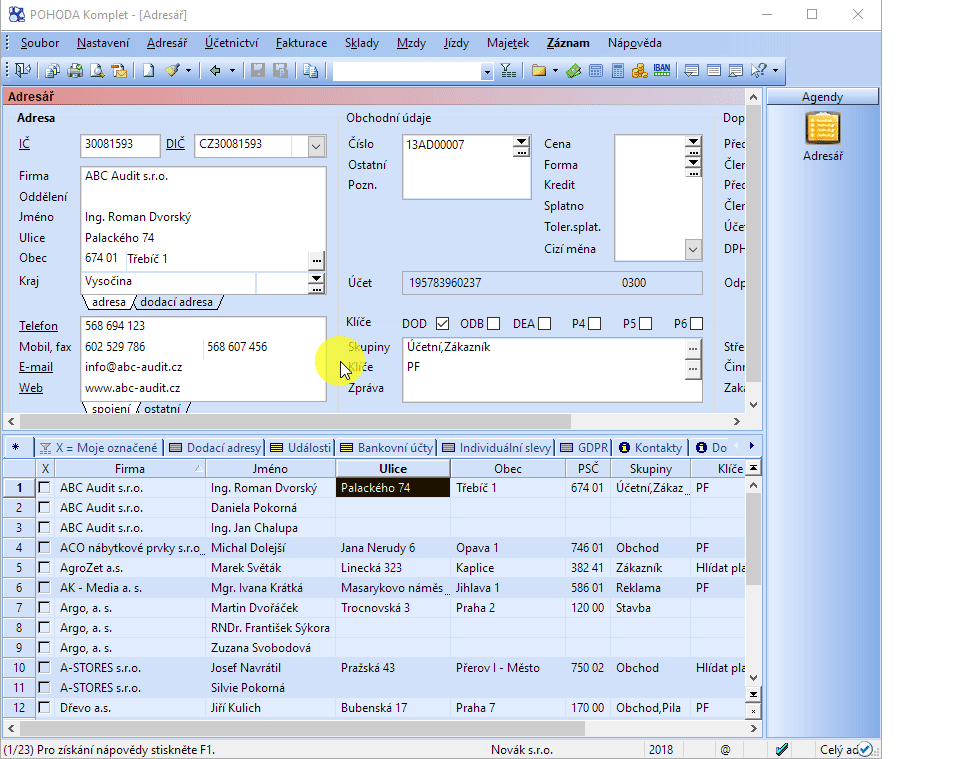Click the table vertical scrollbar thumb

(753, 539)
